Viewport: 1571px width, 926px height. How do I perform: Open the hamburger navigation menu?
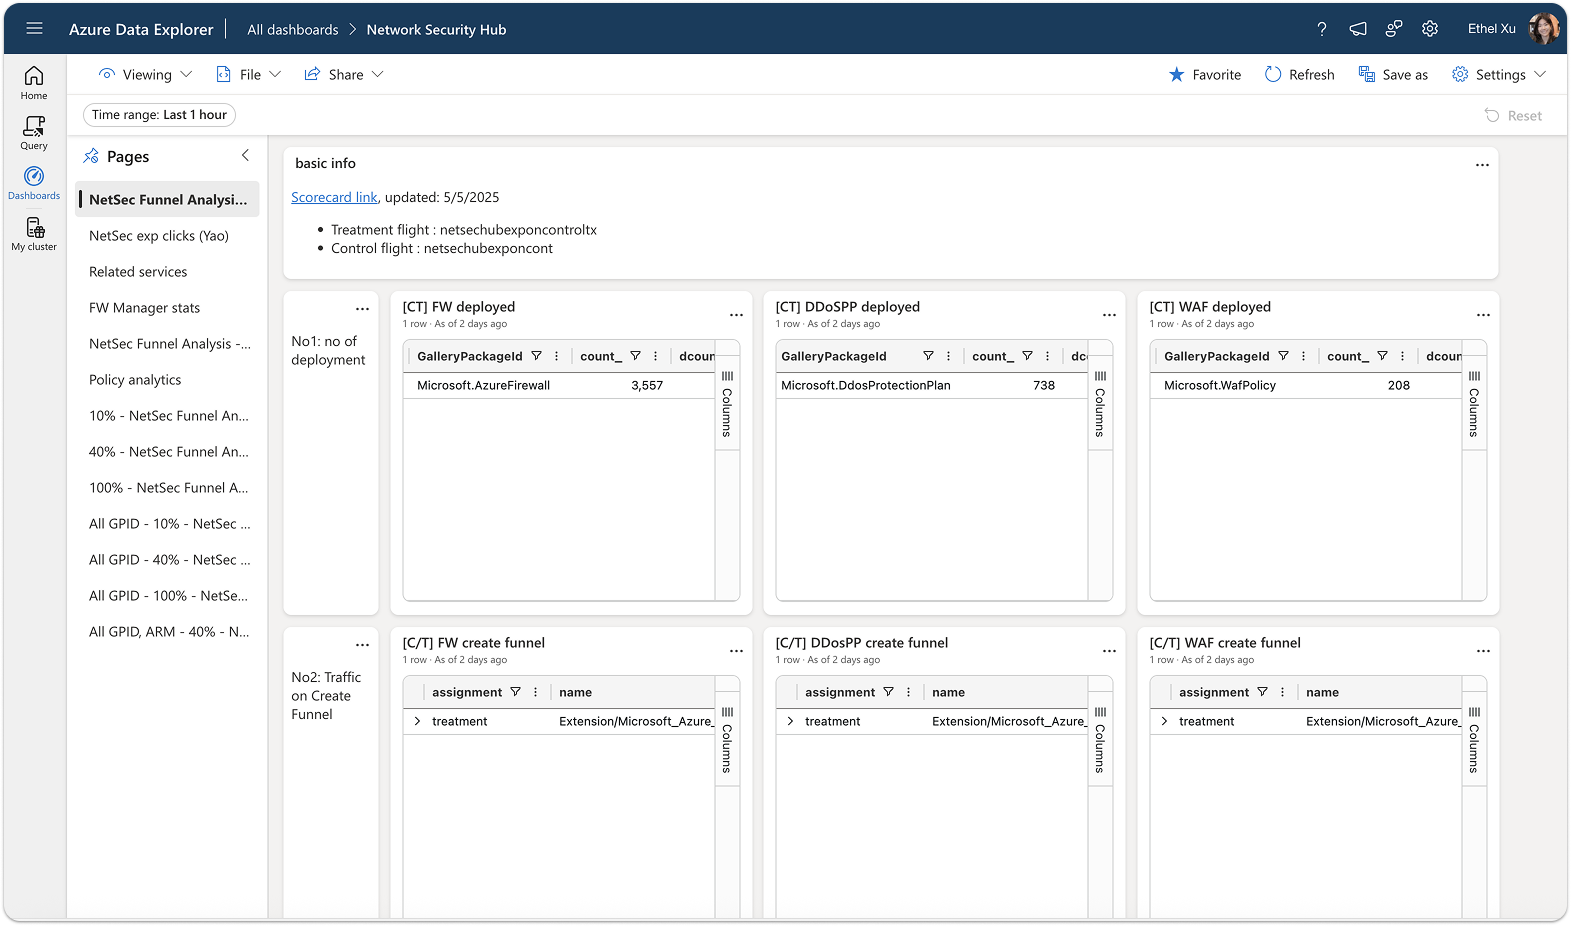pos(34,29)
